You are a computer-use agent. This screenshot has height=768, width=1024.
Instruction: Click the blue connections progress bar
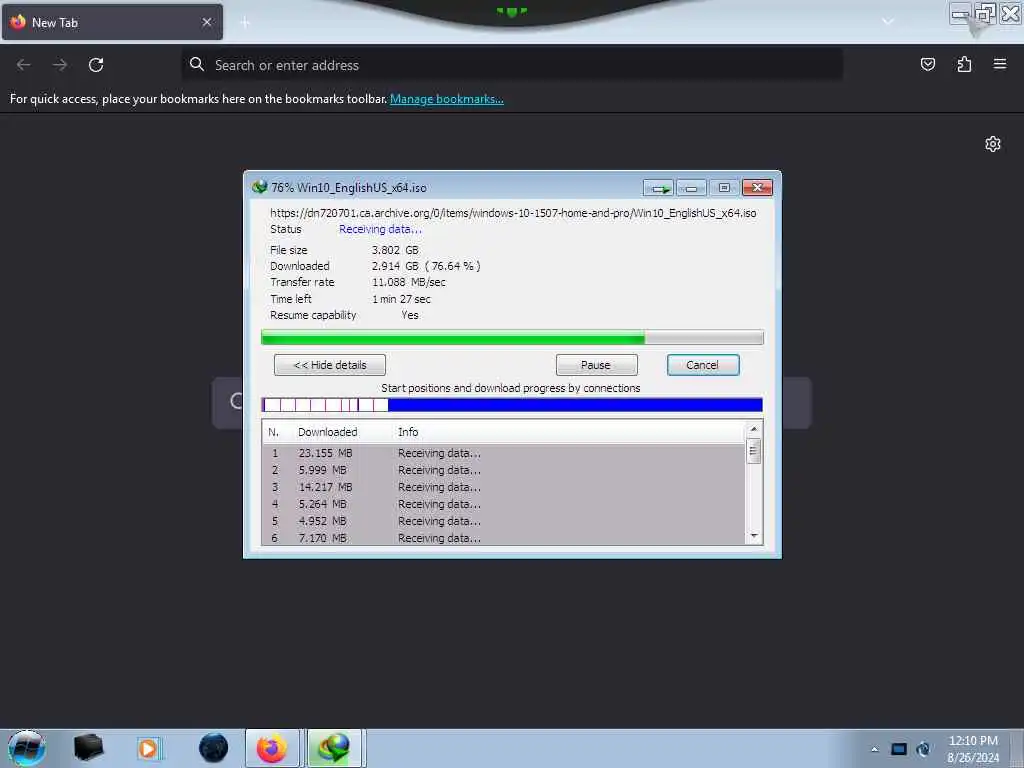(512, 405)
